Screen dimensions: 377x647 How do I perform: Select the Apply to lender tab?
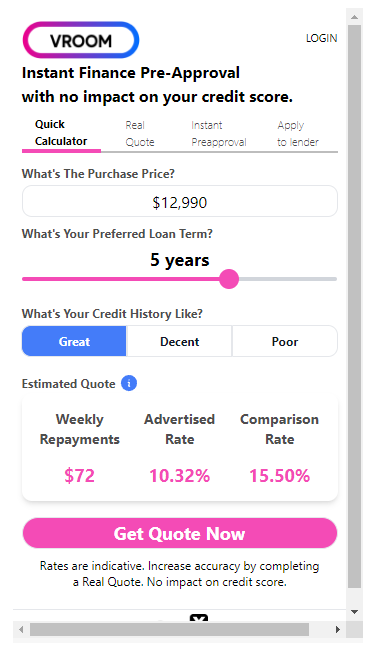coord(298,134)
